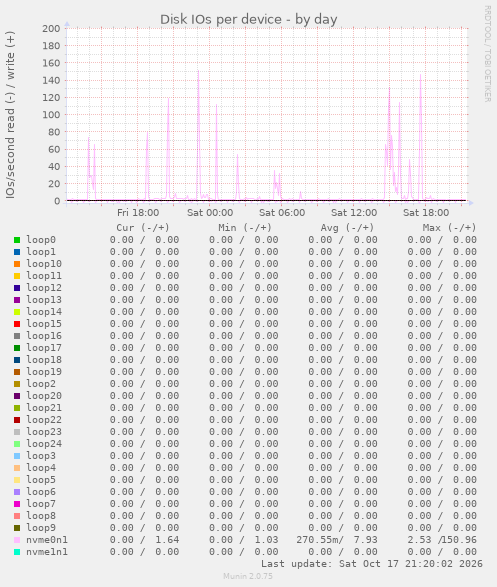Click the 'Sat 12:00' x-axis label
The width and height of the screenshot is (497, 587).
354,213
